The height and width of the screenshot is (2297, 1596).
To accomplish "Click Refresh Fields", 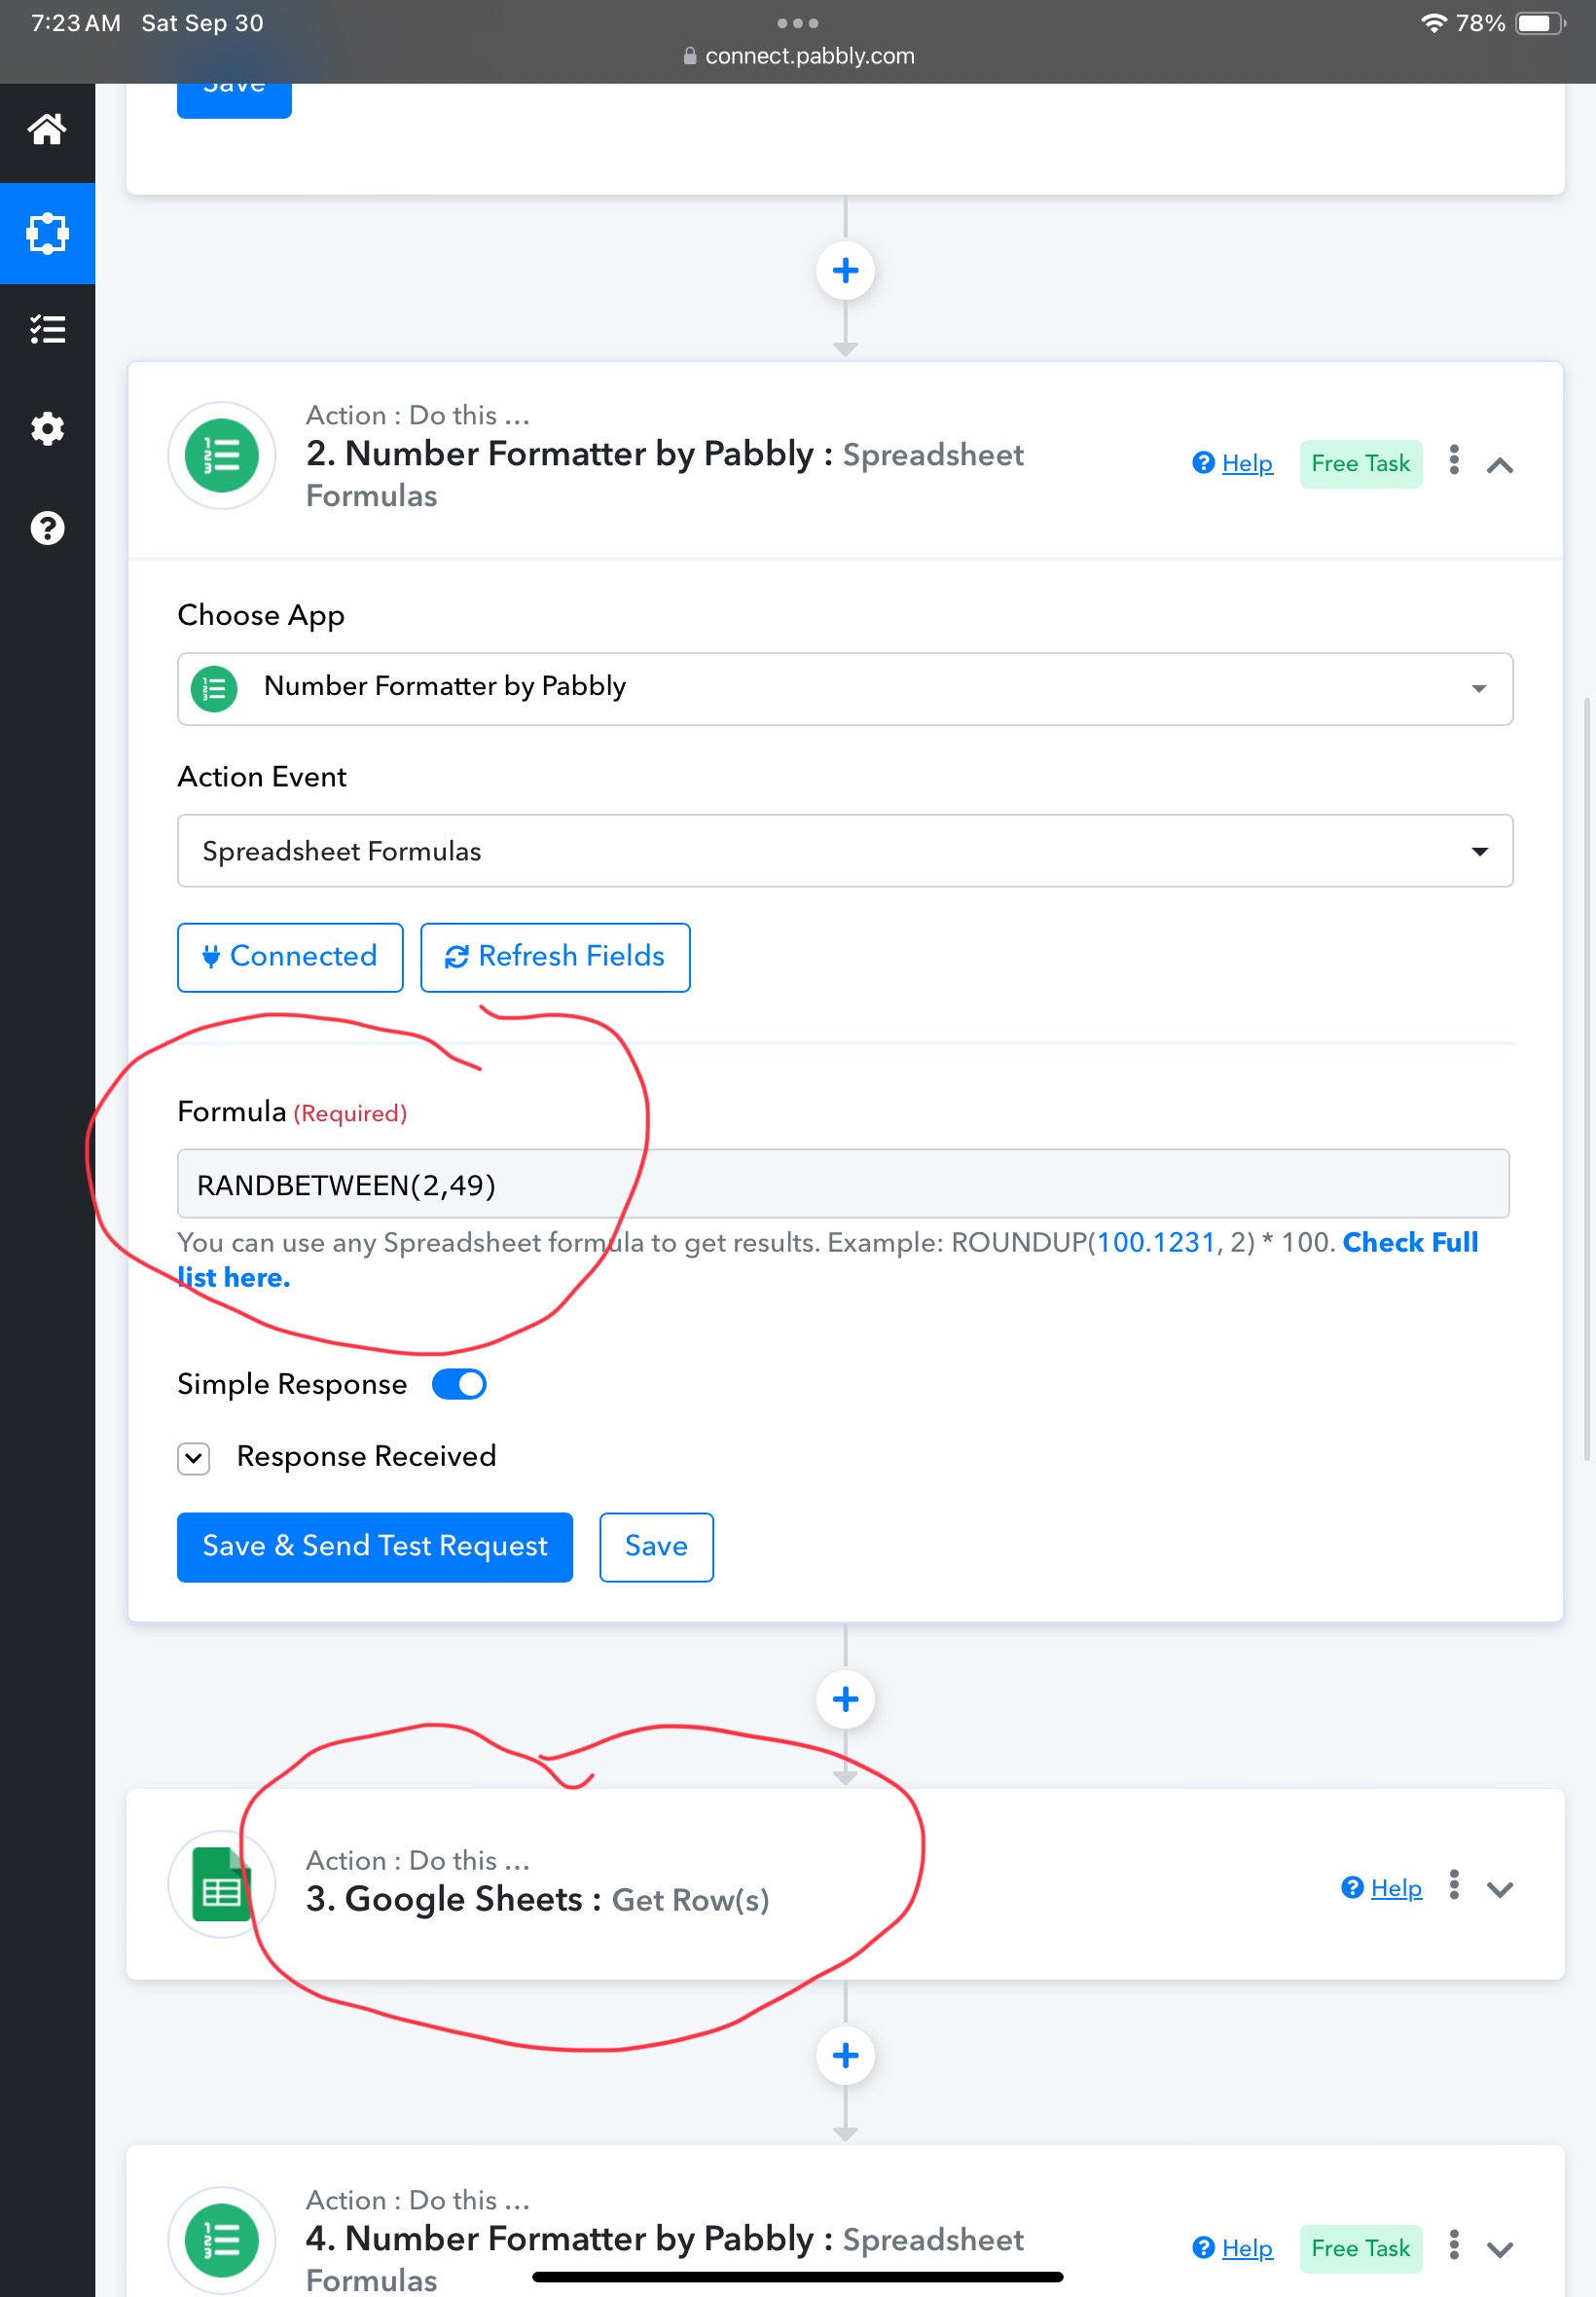I will pyautogui.click(x=555, y=957).
